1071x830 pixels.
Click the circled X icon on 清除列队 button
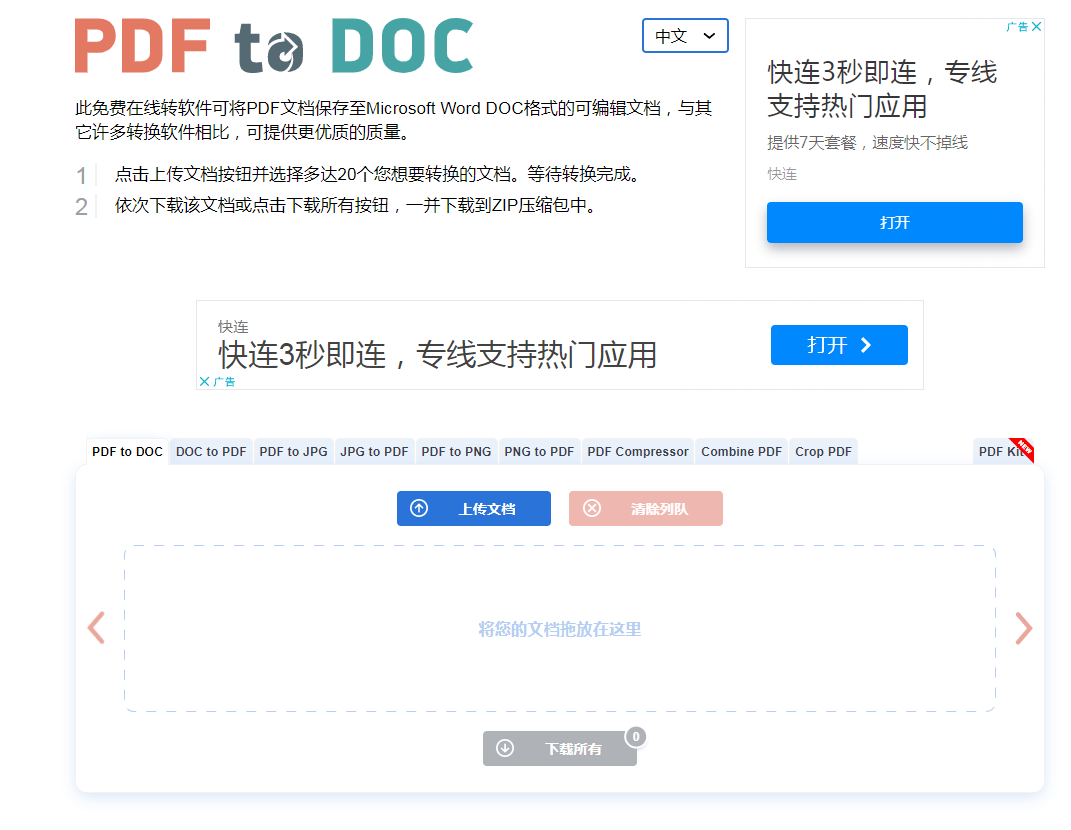click(x=591, y=508)
